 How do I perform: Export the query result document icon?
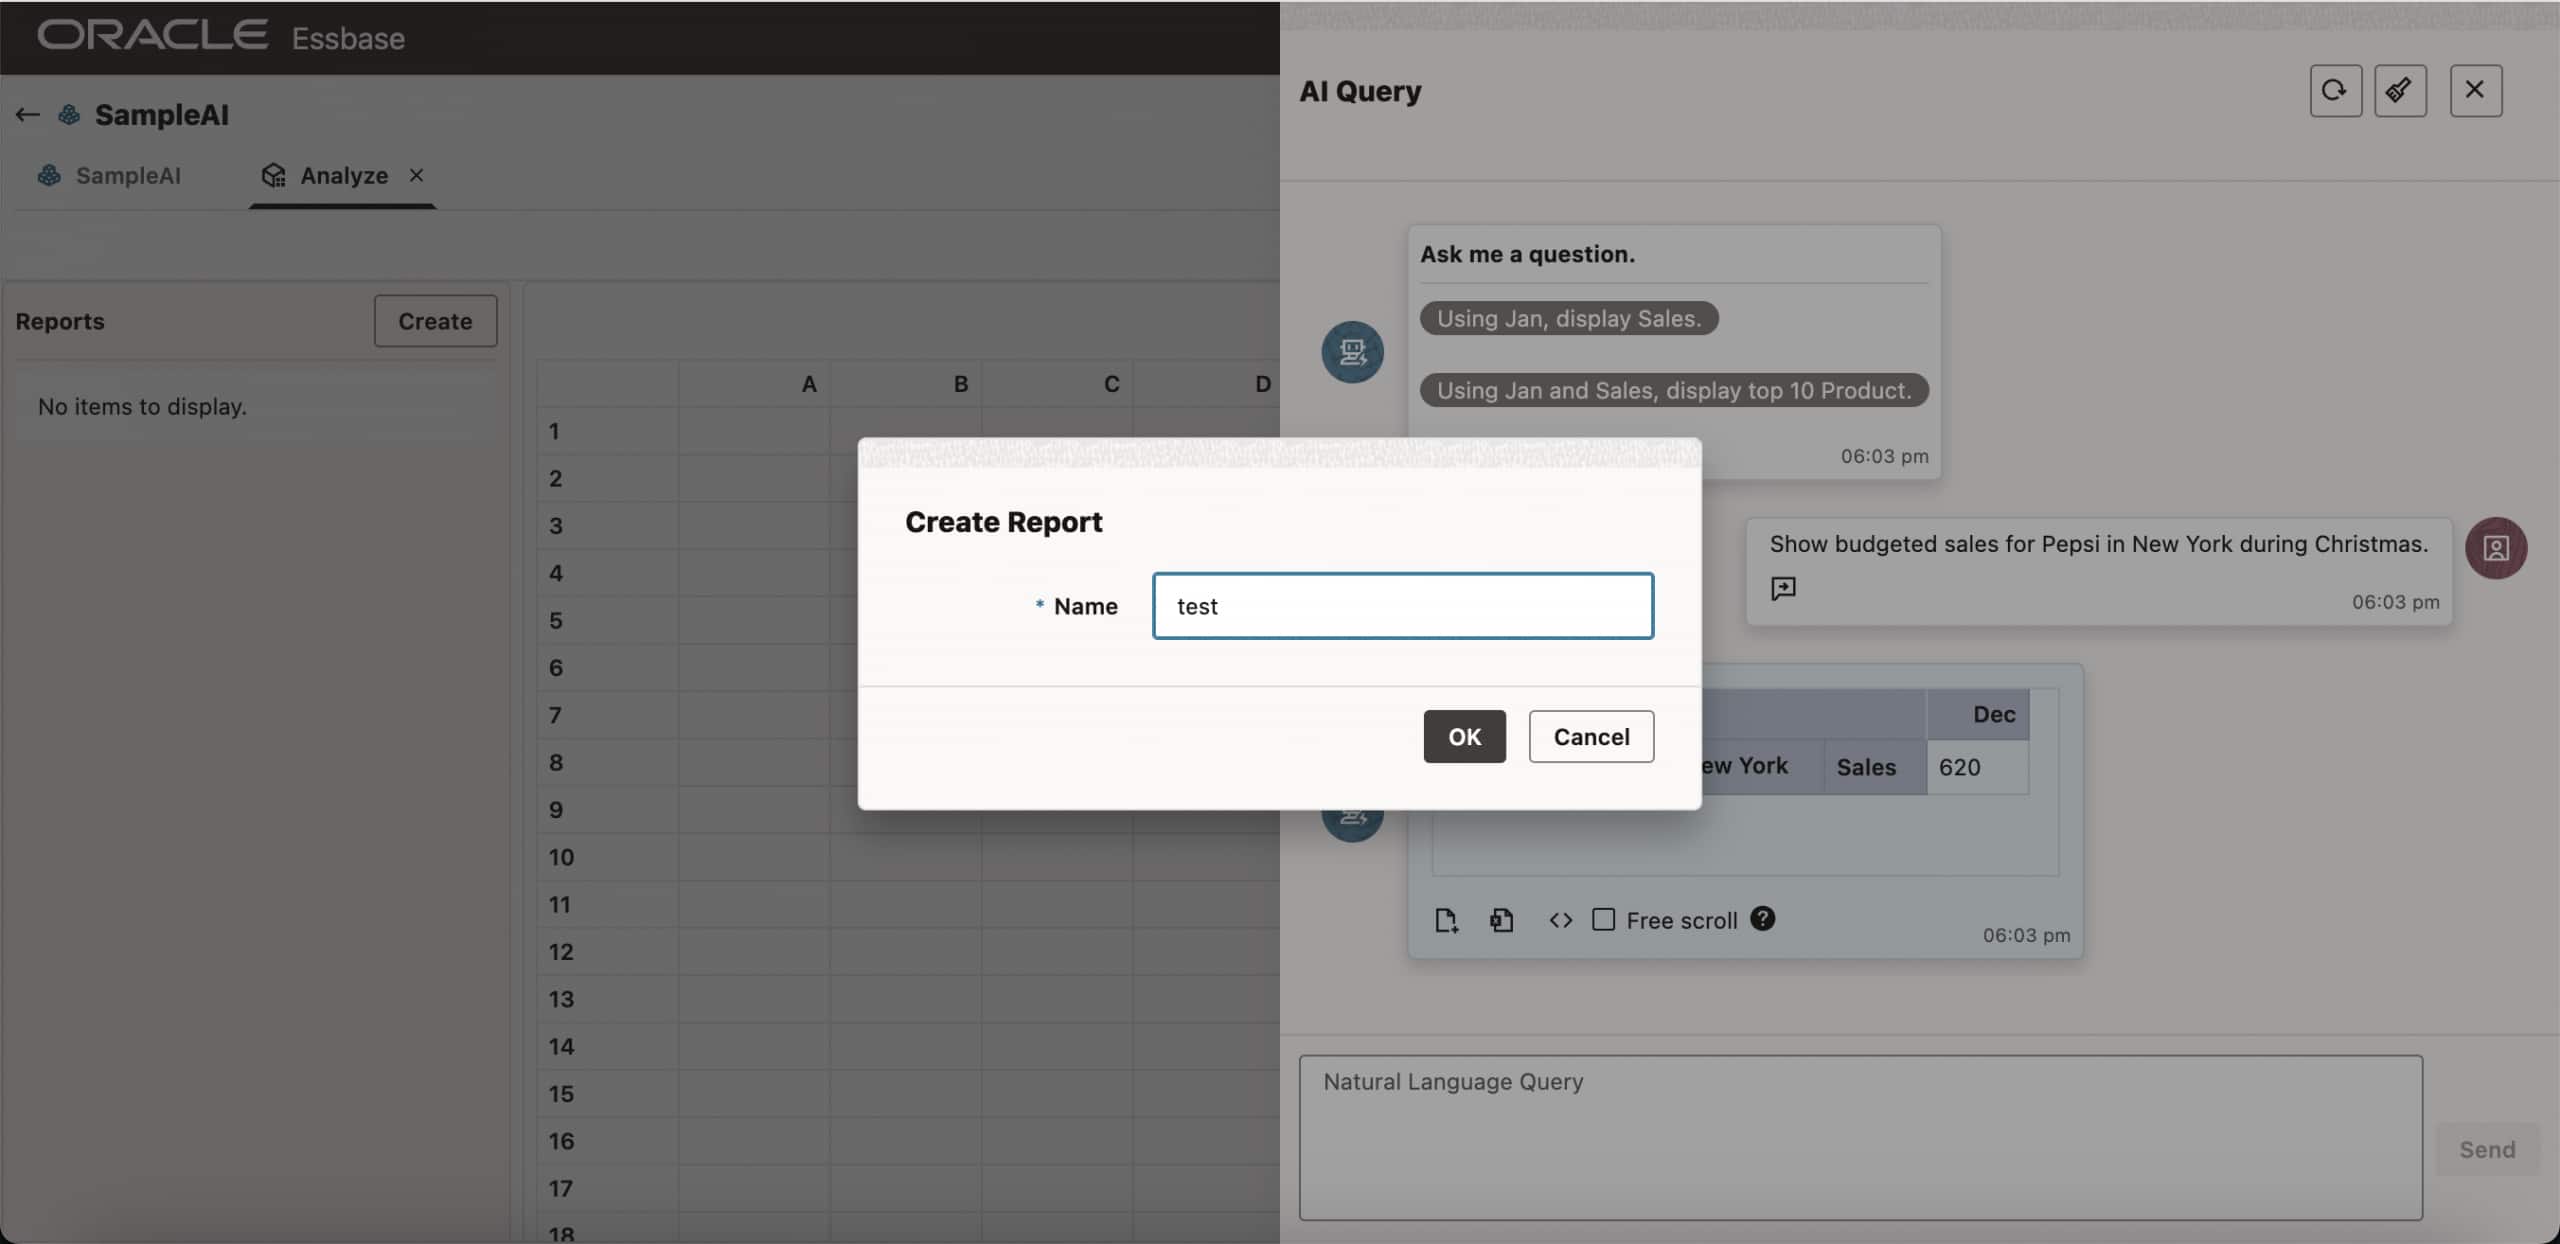pos(1501,919)
